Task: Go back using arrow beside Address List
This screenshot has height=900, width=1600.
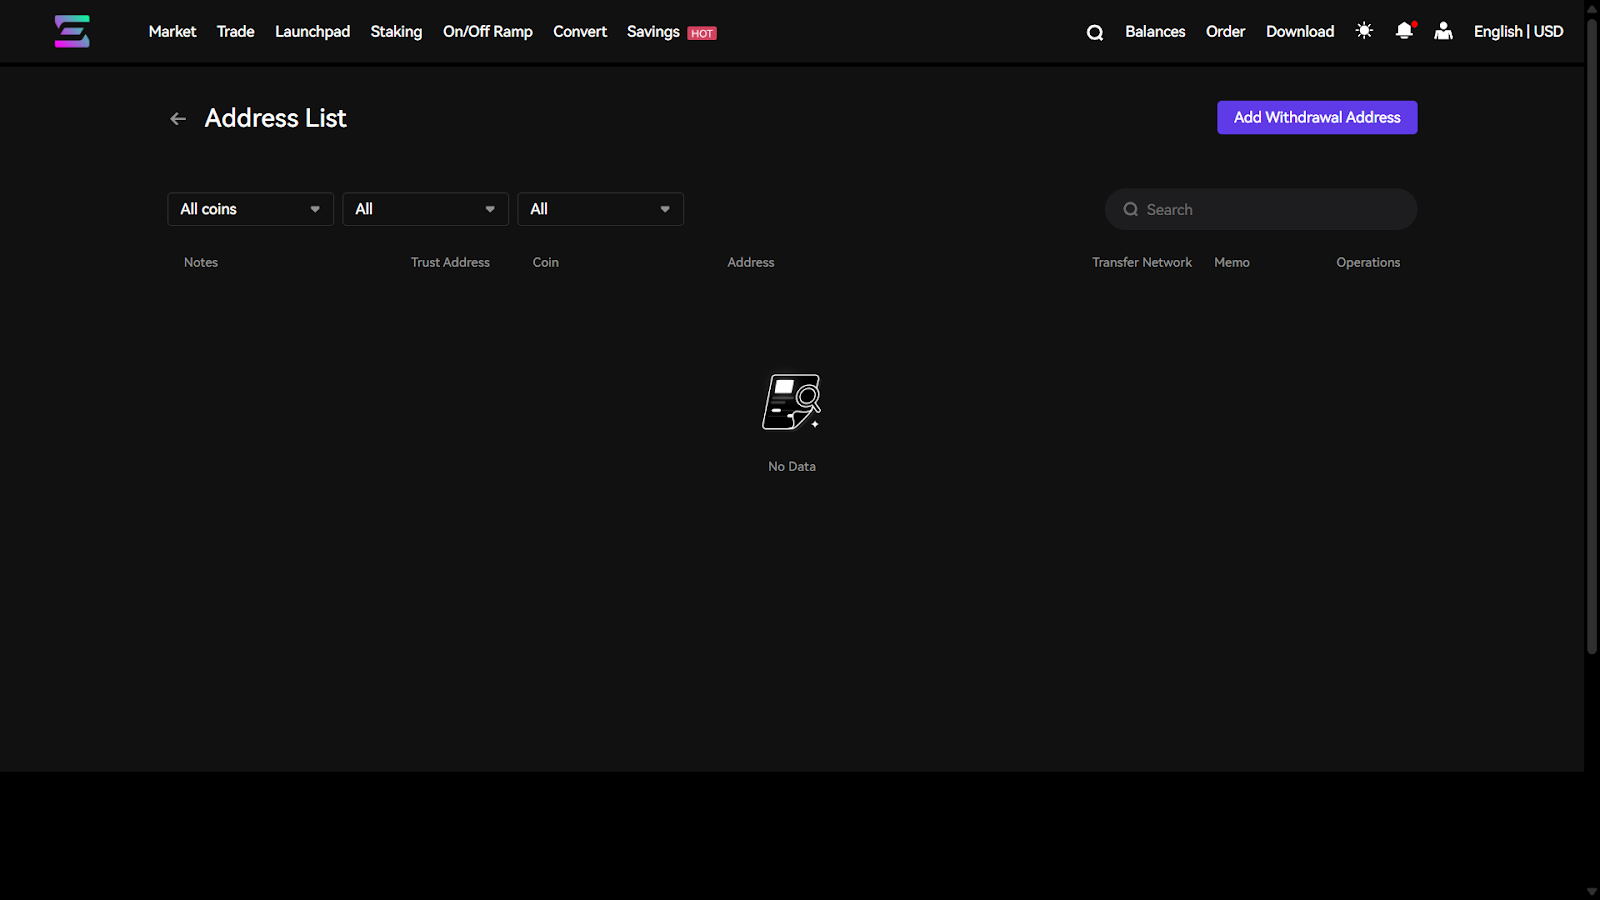Action: pyautogui.click(x=178, y=119)
